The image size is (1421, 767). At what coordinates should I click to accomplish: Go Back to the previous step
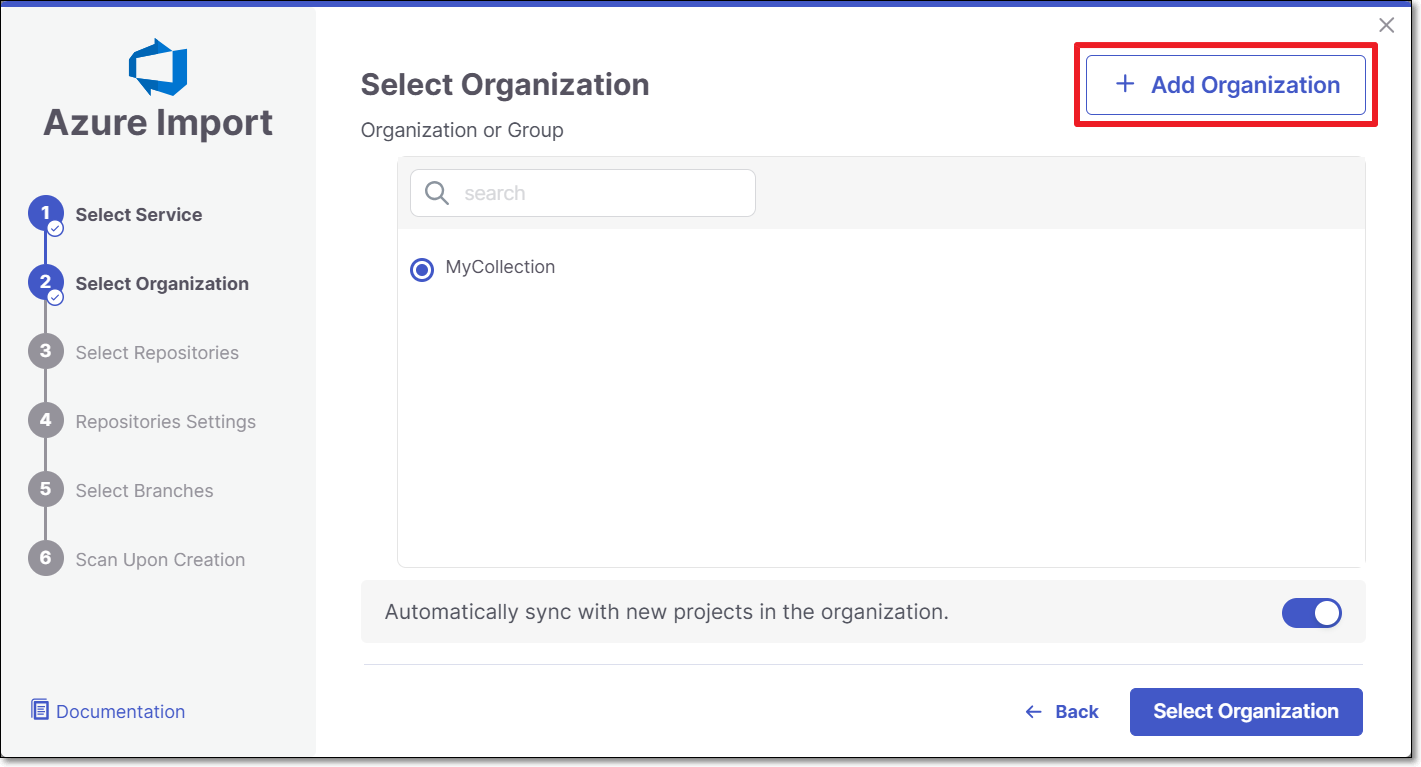1062,712
